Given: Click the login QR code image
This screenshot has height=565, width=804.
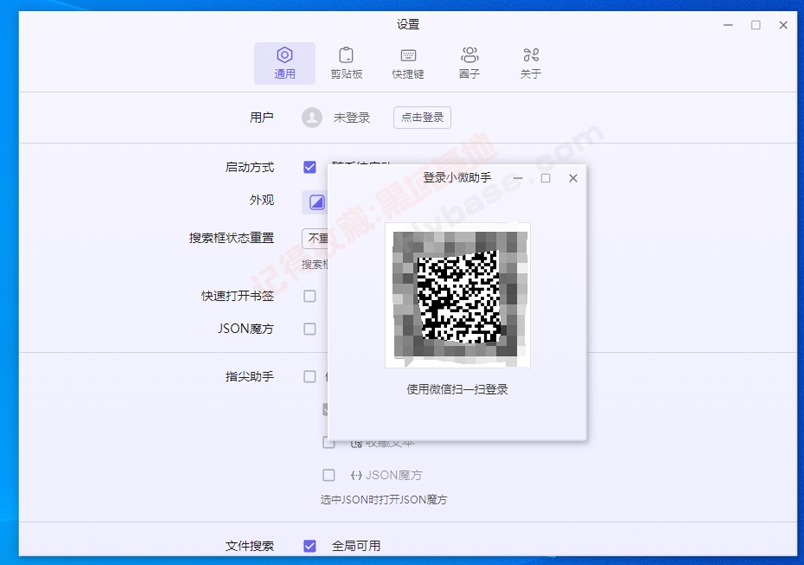Looking at the screenshot, I should [458, 295].
